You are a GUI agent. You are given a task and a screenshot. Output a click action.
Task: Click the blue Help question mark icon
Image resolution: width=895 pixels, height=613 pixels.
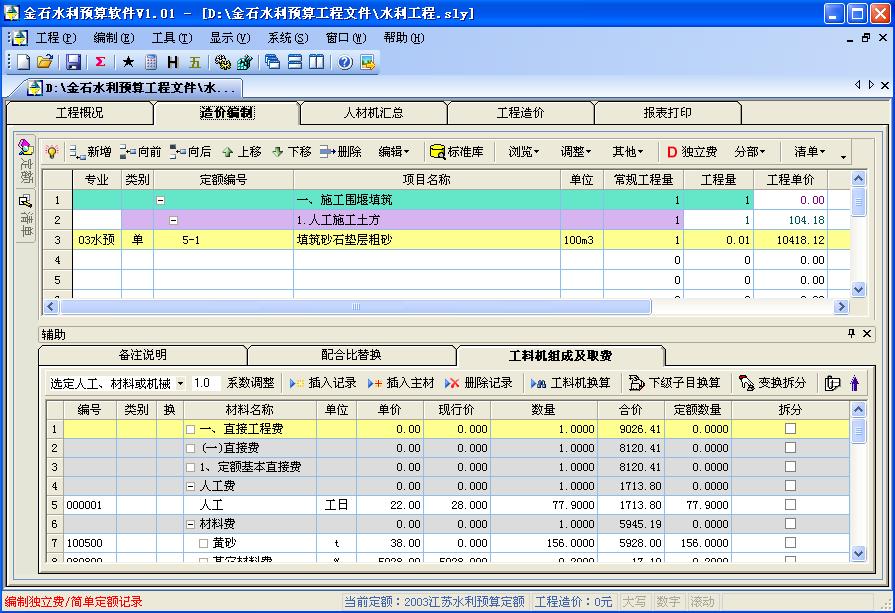[x=344, y=62]
